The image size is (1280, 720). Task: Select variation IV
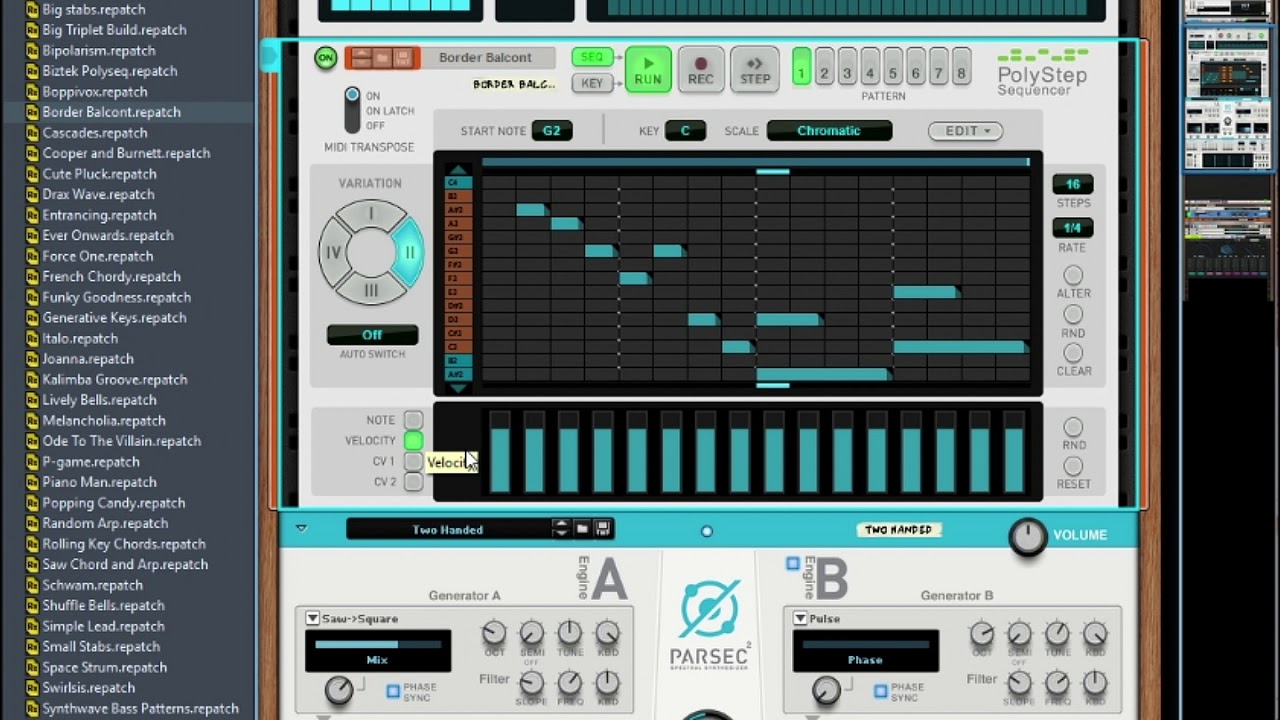point(333,252)
